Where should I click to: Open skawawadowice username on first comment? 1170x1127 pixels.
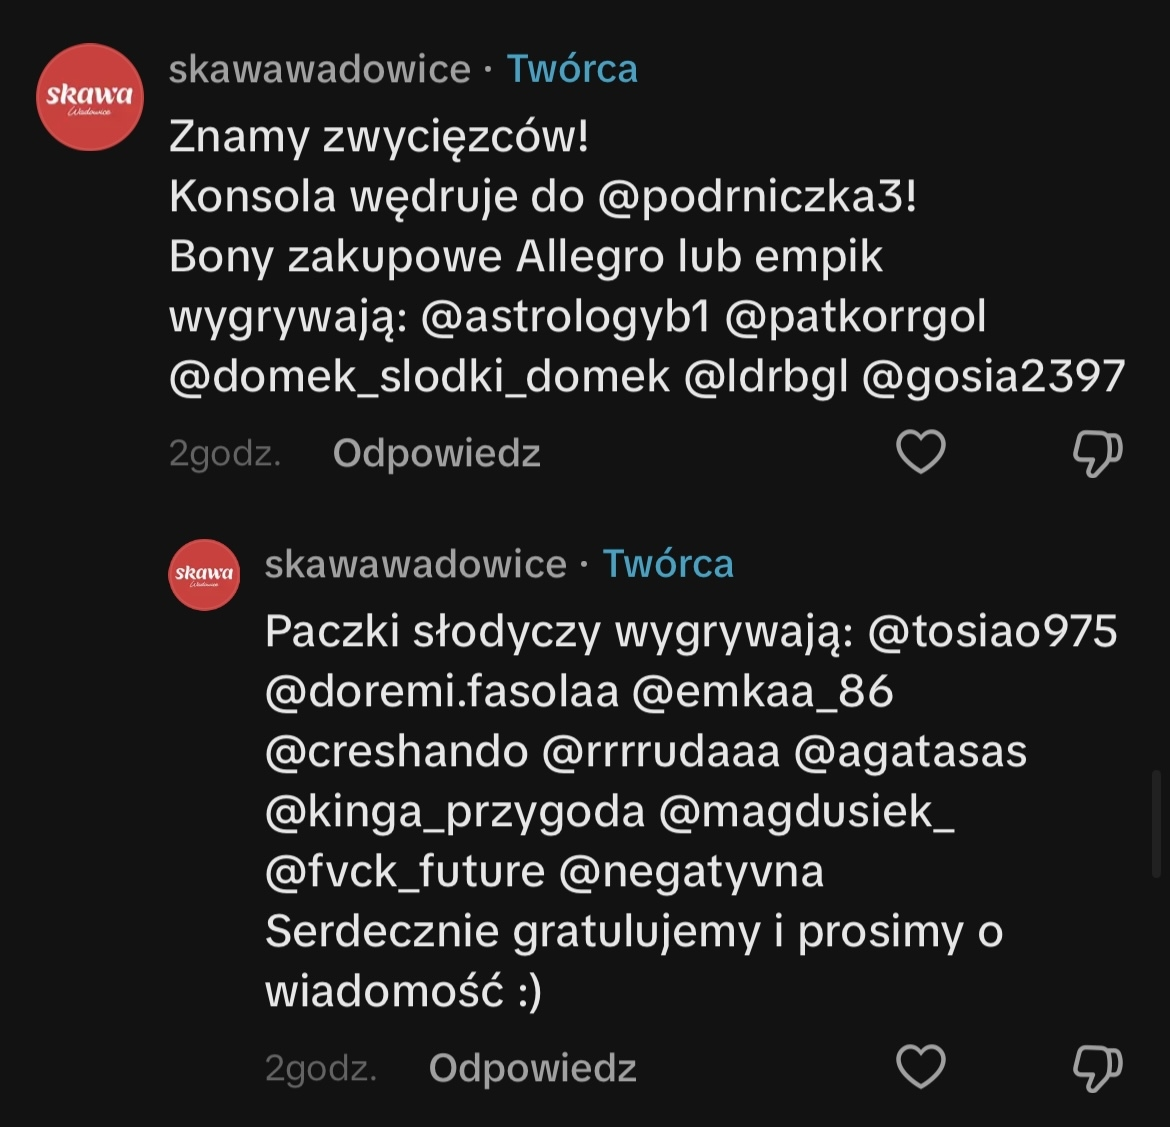pos(319,69)
